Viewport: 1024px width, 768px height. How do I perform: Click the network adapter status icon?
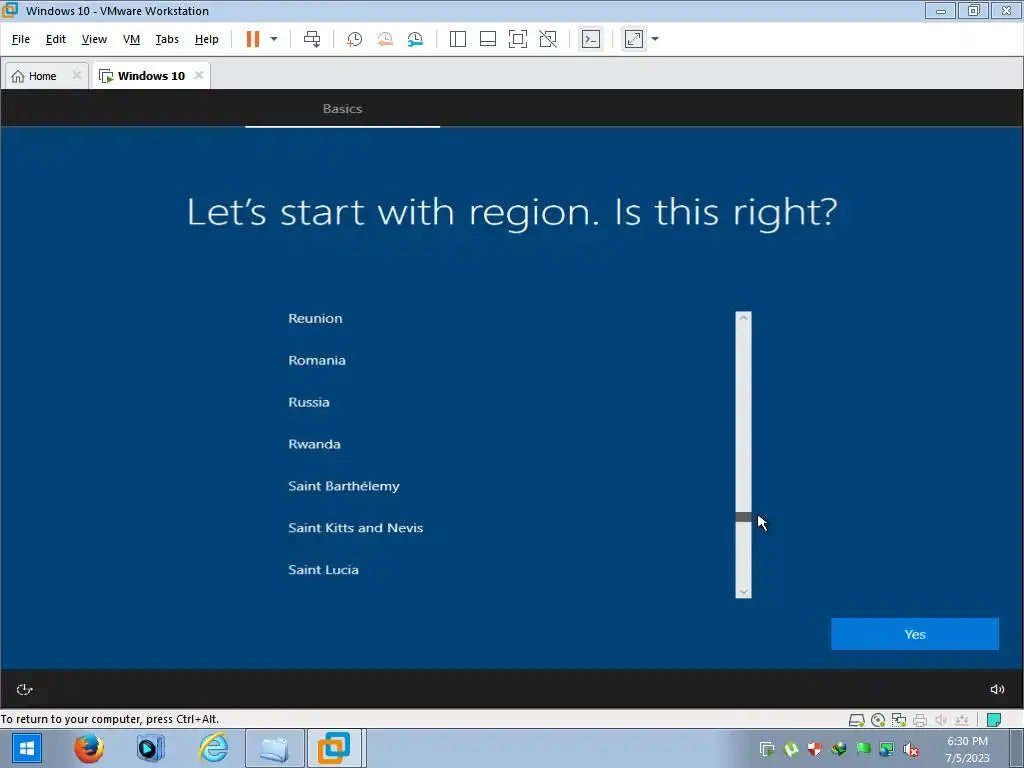coord(899,720)
